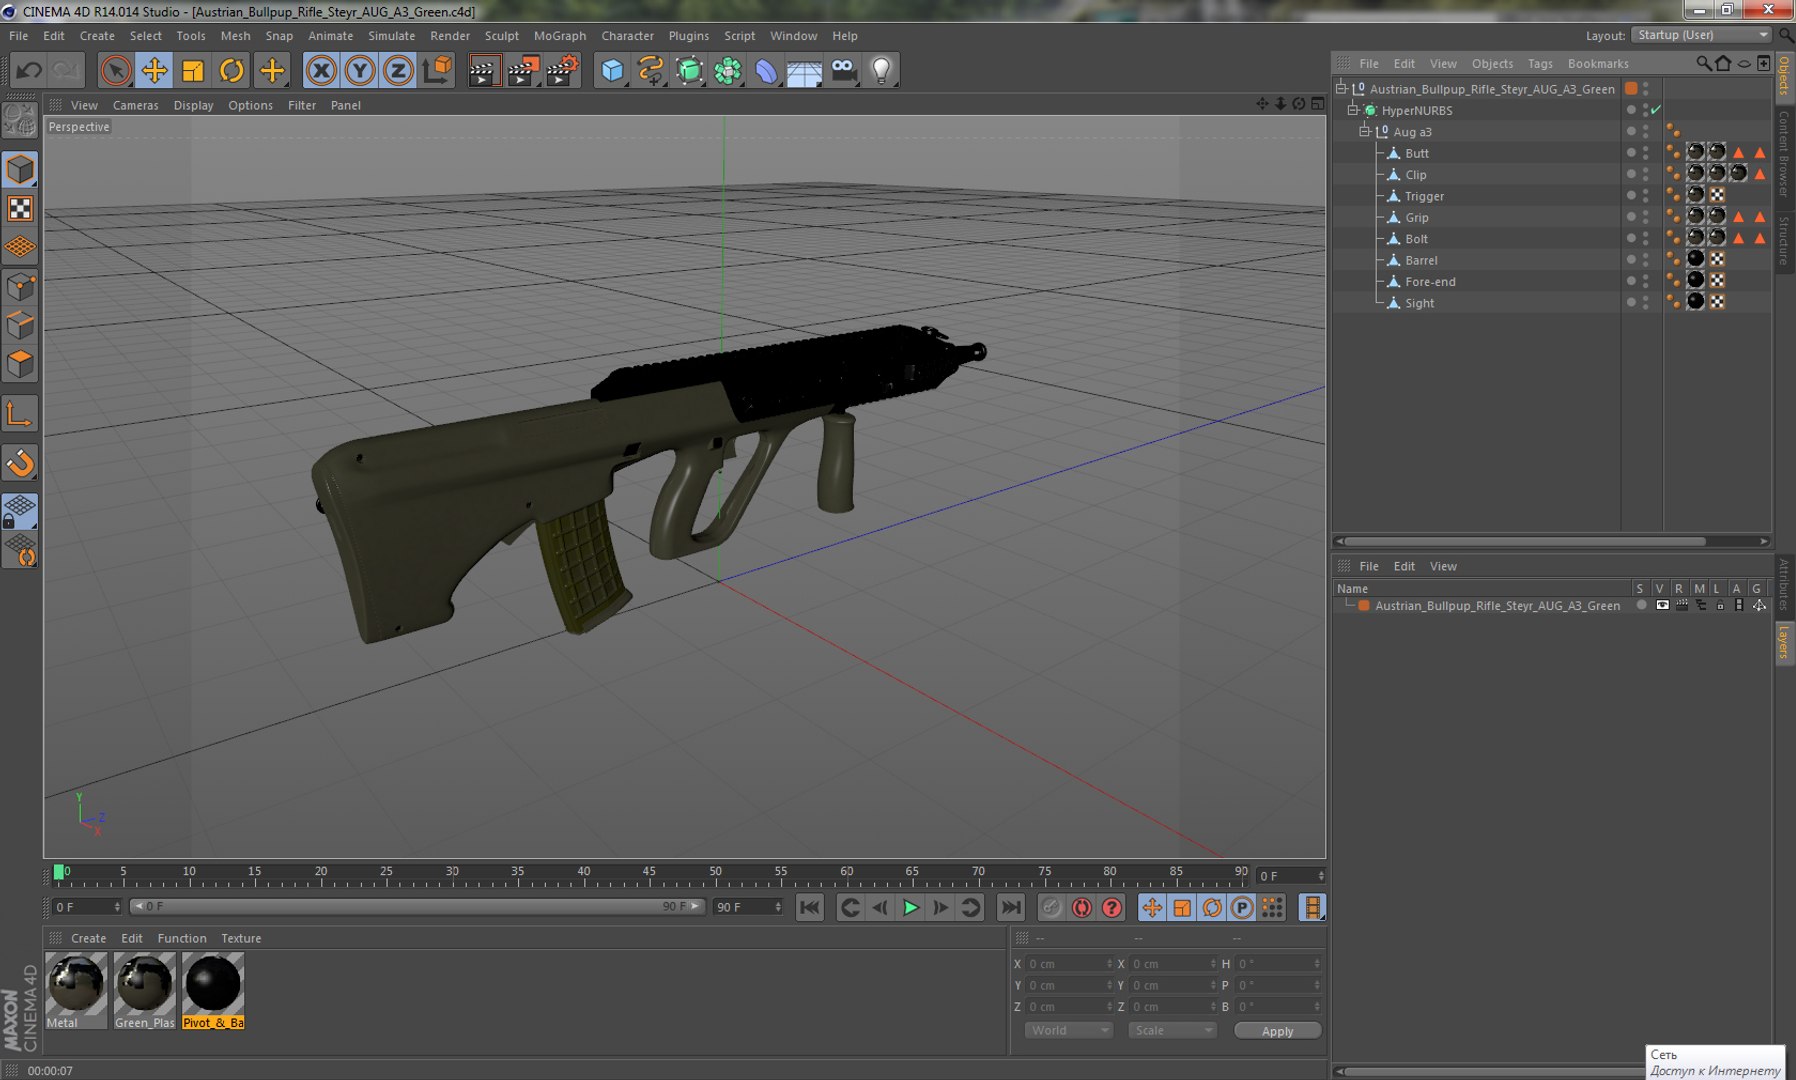1796x1080 pixels.
Task: Select the Live Selection tool
Action: (x=116, y=70)
